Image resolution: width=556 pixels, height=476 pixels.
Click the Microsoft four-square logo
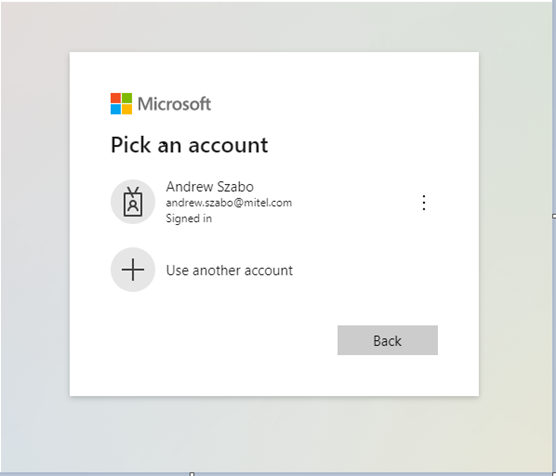pos(121,104)
